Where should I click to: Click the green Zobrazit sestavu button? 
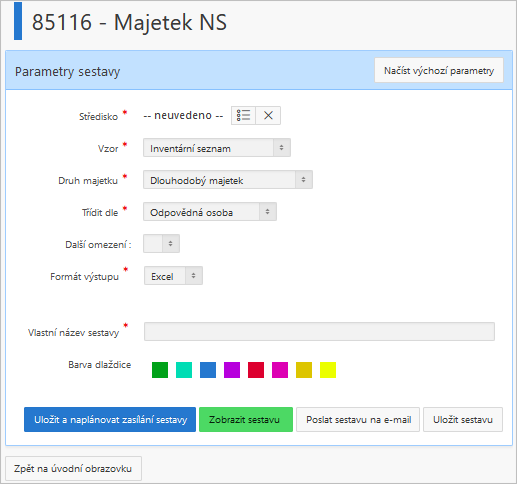246,419
